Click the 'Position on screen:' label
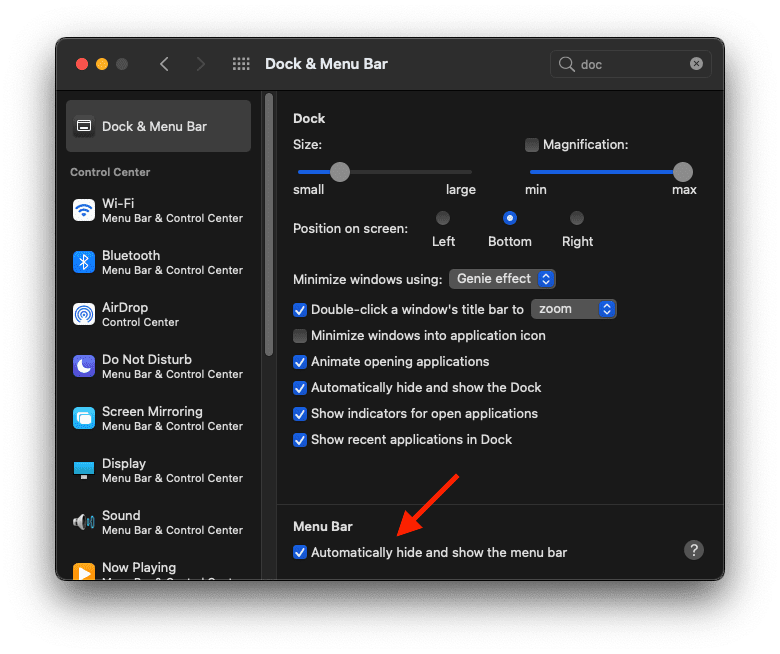This screenshot has width=780, height=654. 350,228
